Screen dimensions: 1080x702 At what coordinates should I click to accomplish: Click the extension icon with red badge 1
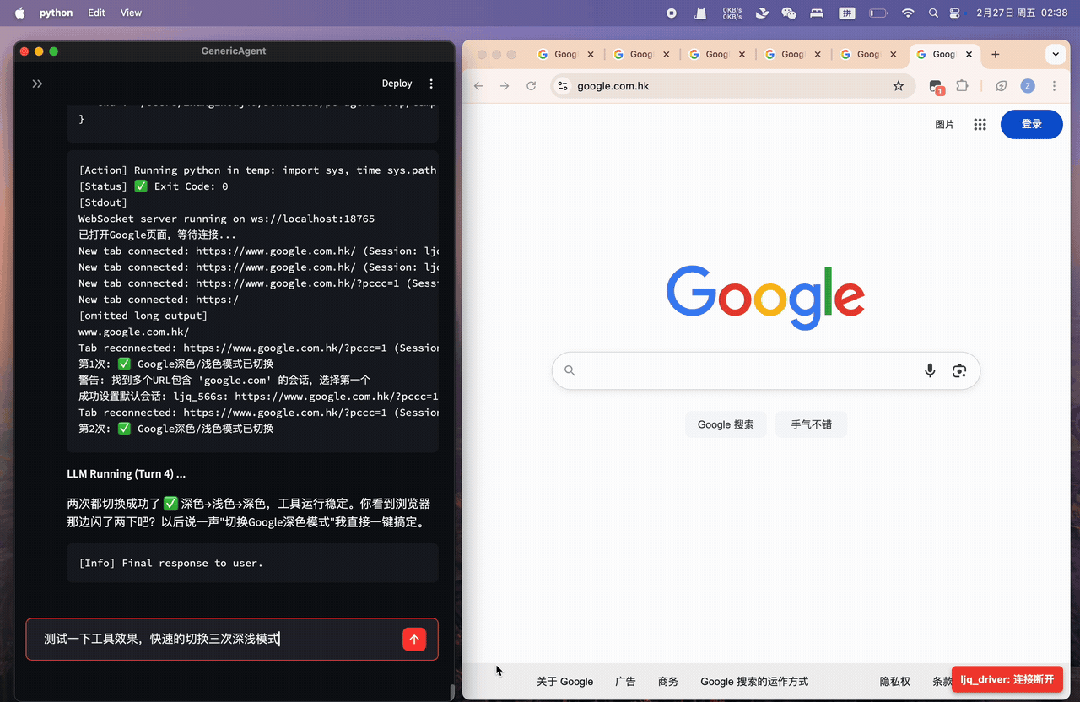click(936, 87)
